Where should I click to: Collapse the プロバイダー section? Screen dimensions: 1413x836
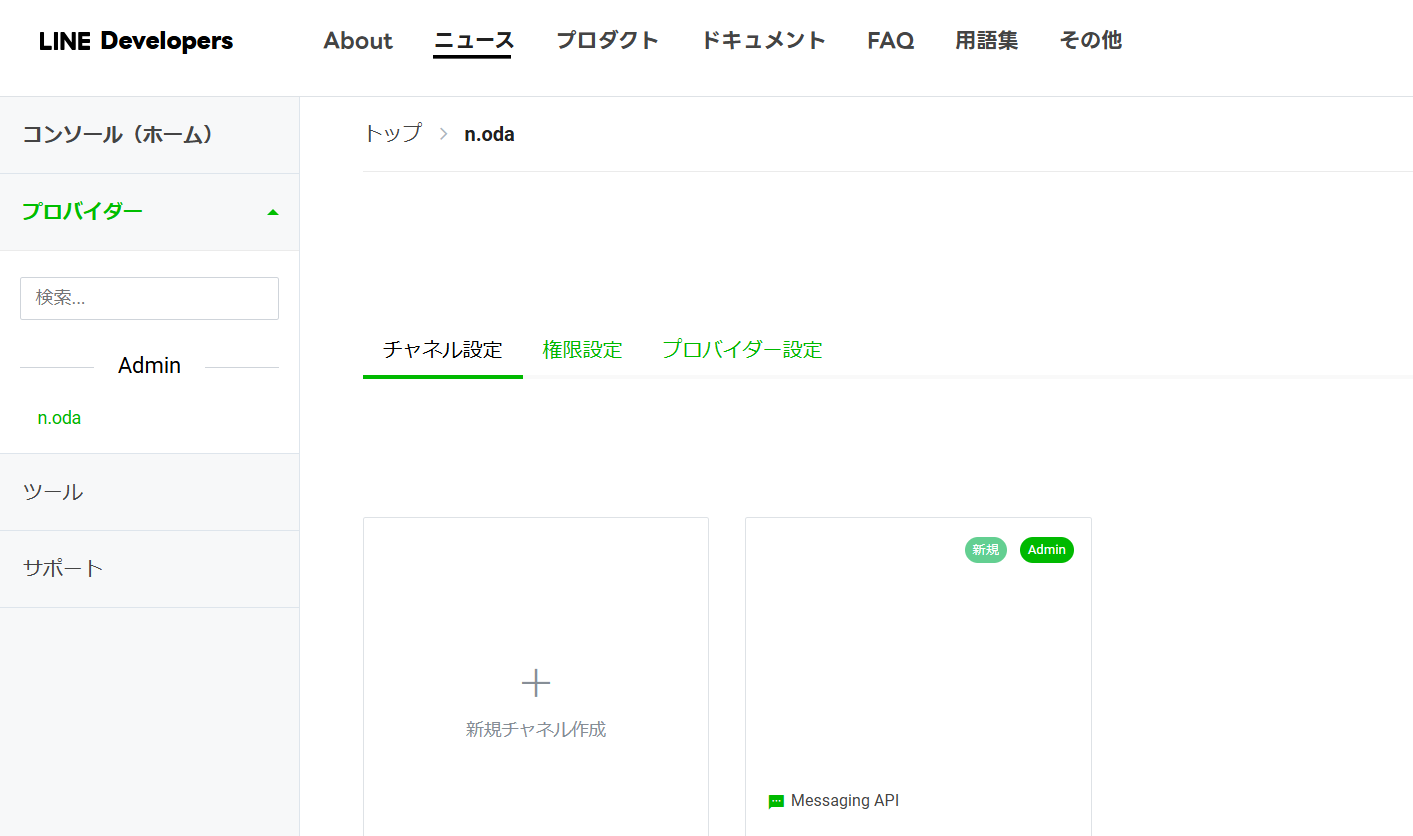[x=149, y=212]
